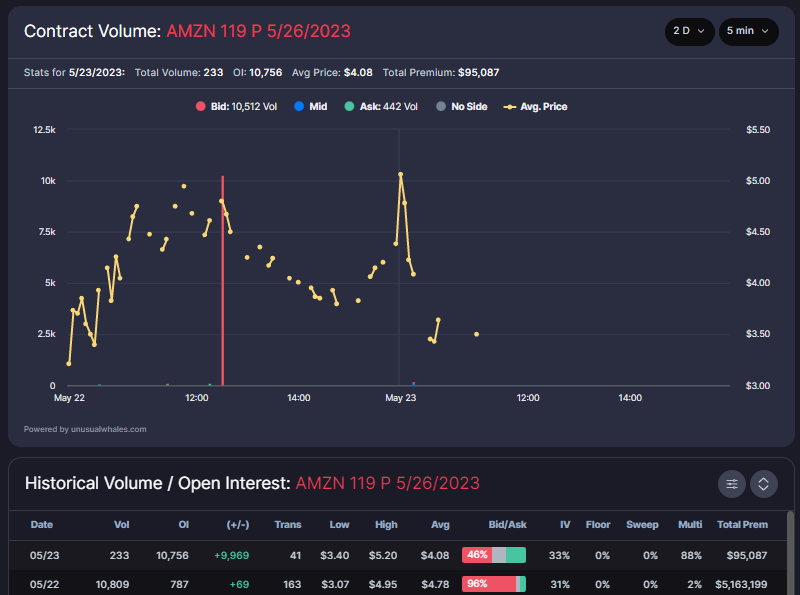Select the 05/23 date cell
The image size is (800, 595).
44,555
